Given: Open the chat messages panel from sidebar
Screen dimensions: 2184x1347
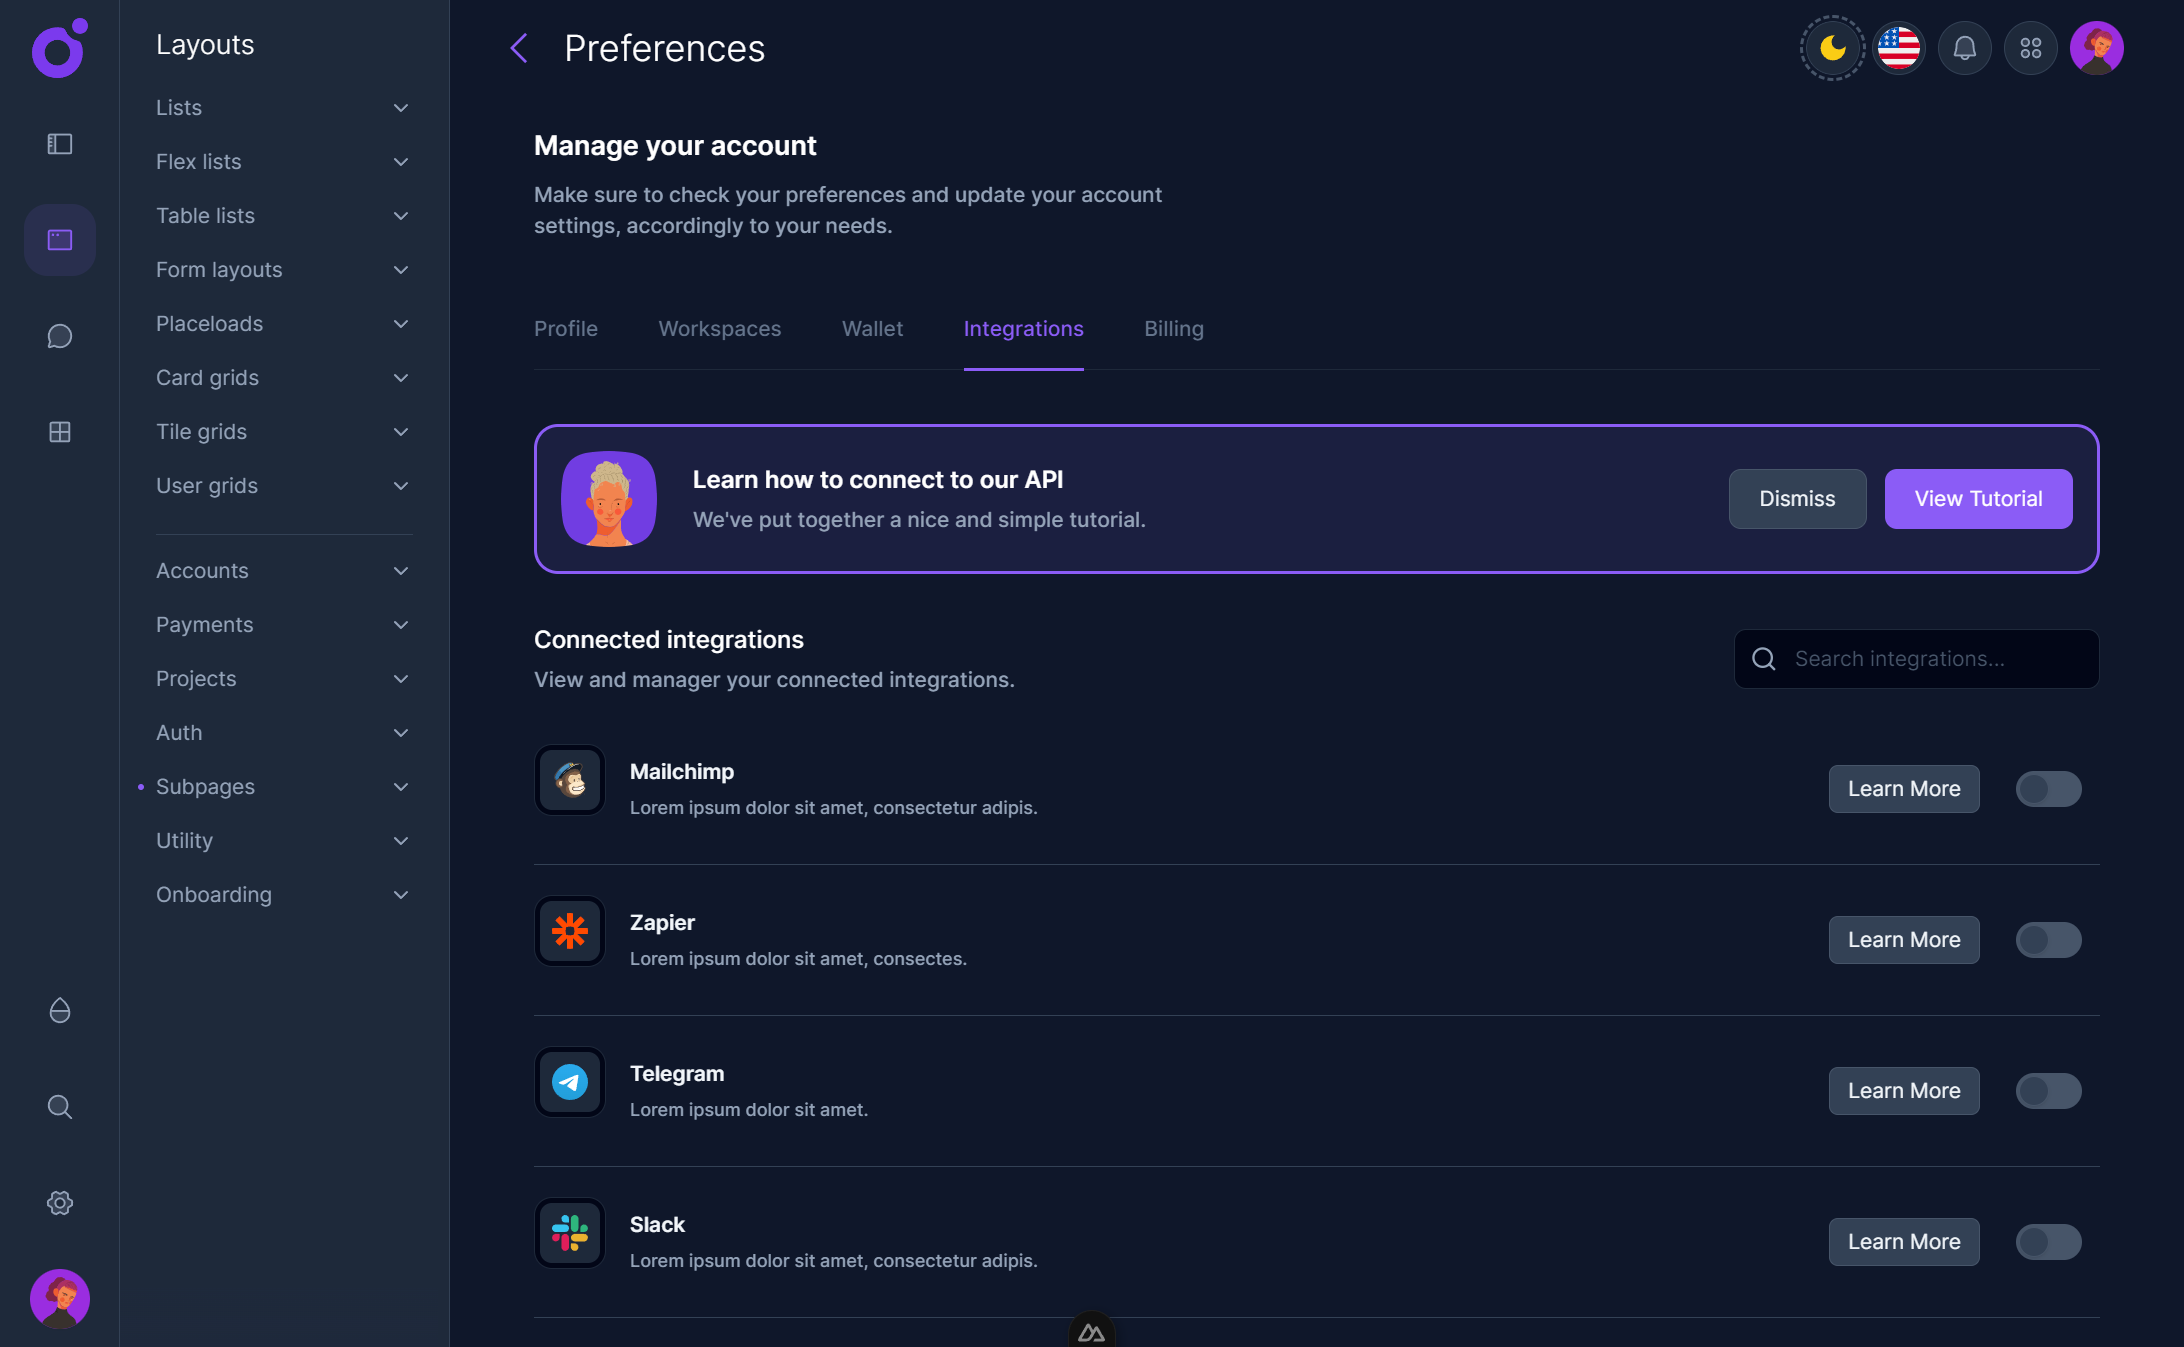Looking at the screenshot, I should point(59,336).
